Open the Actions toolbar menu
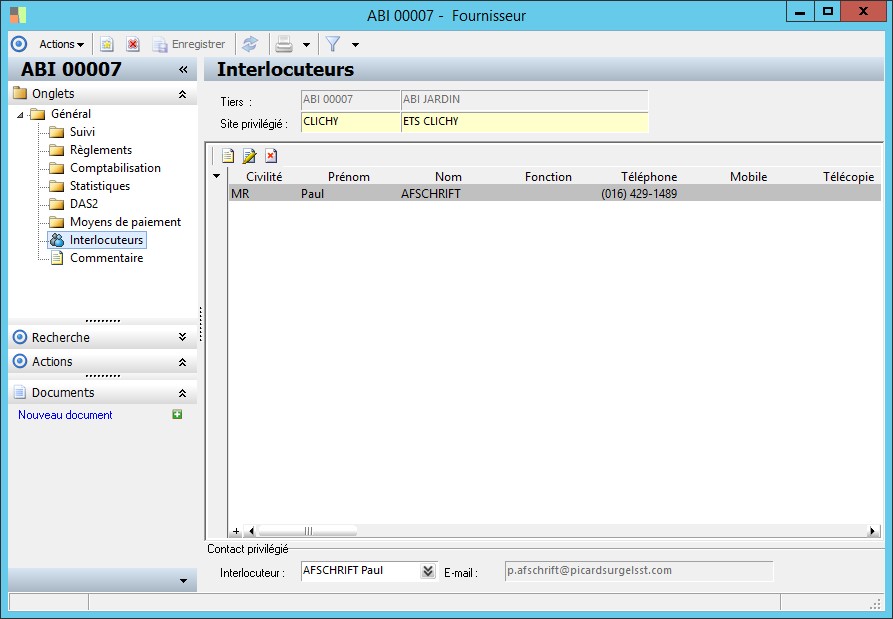 (61, 44)
